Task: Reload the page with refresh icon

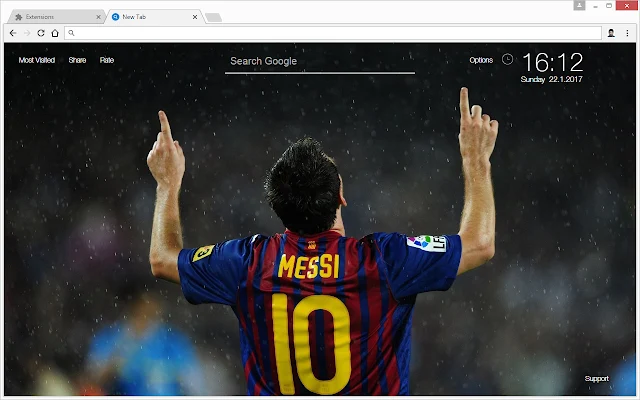Action: pos(41,33)
